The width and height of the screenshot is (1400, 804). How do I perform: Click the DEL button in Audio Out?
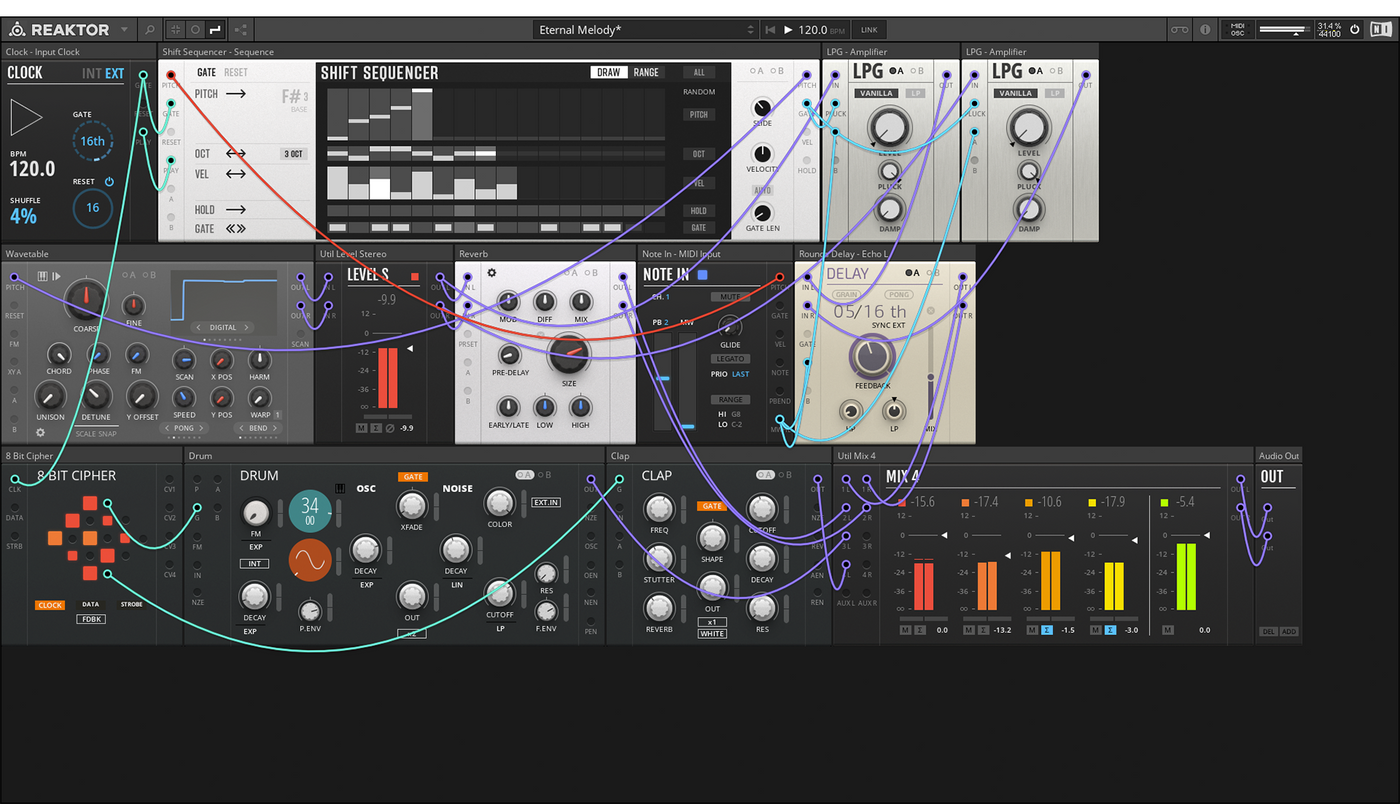(x=1268, y=631)
